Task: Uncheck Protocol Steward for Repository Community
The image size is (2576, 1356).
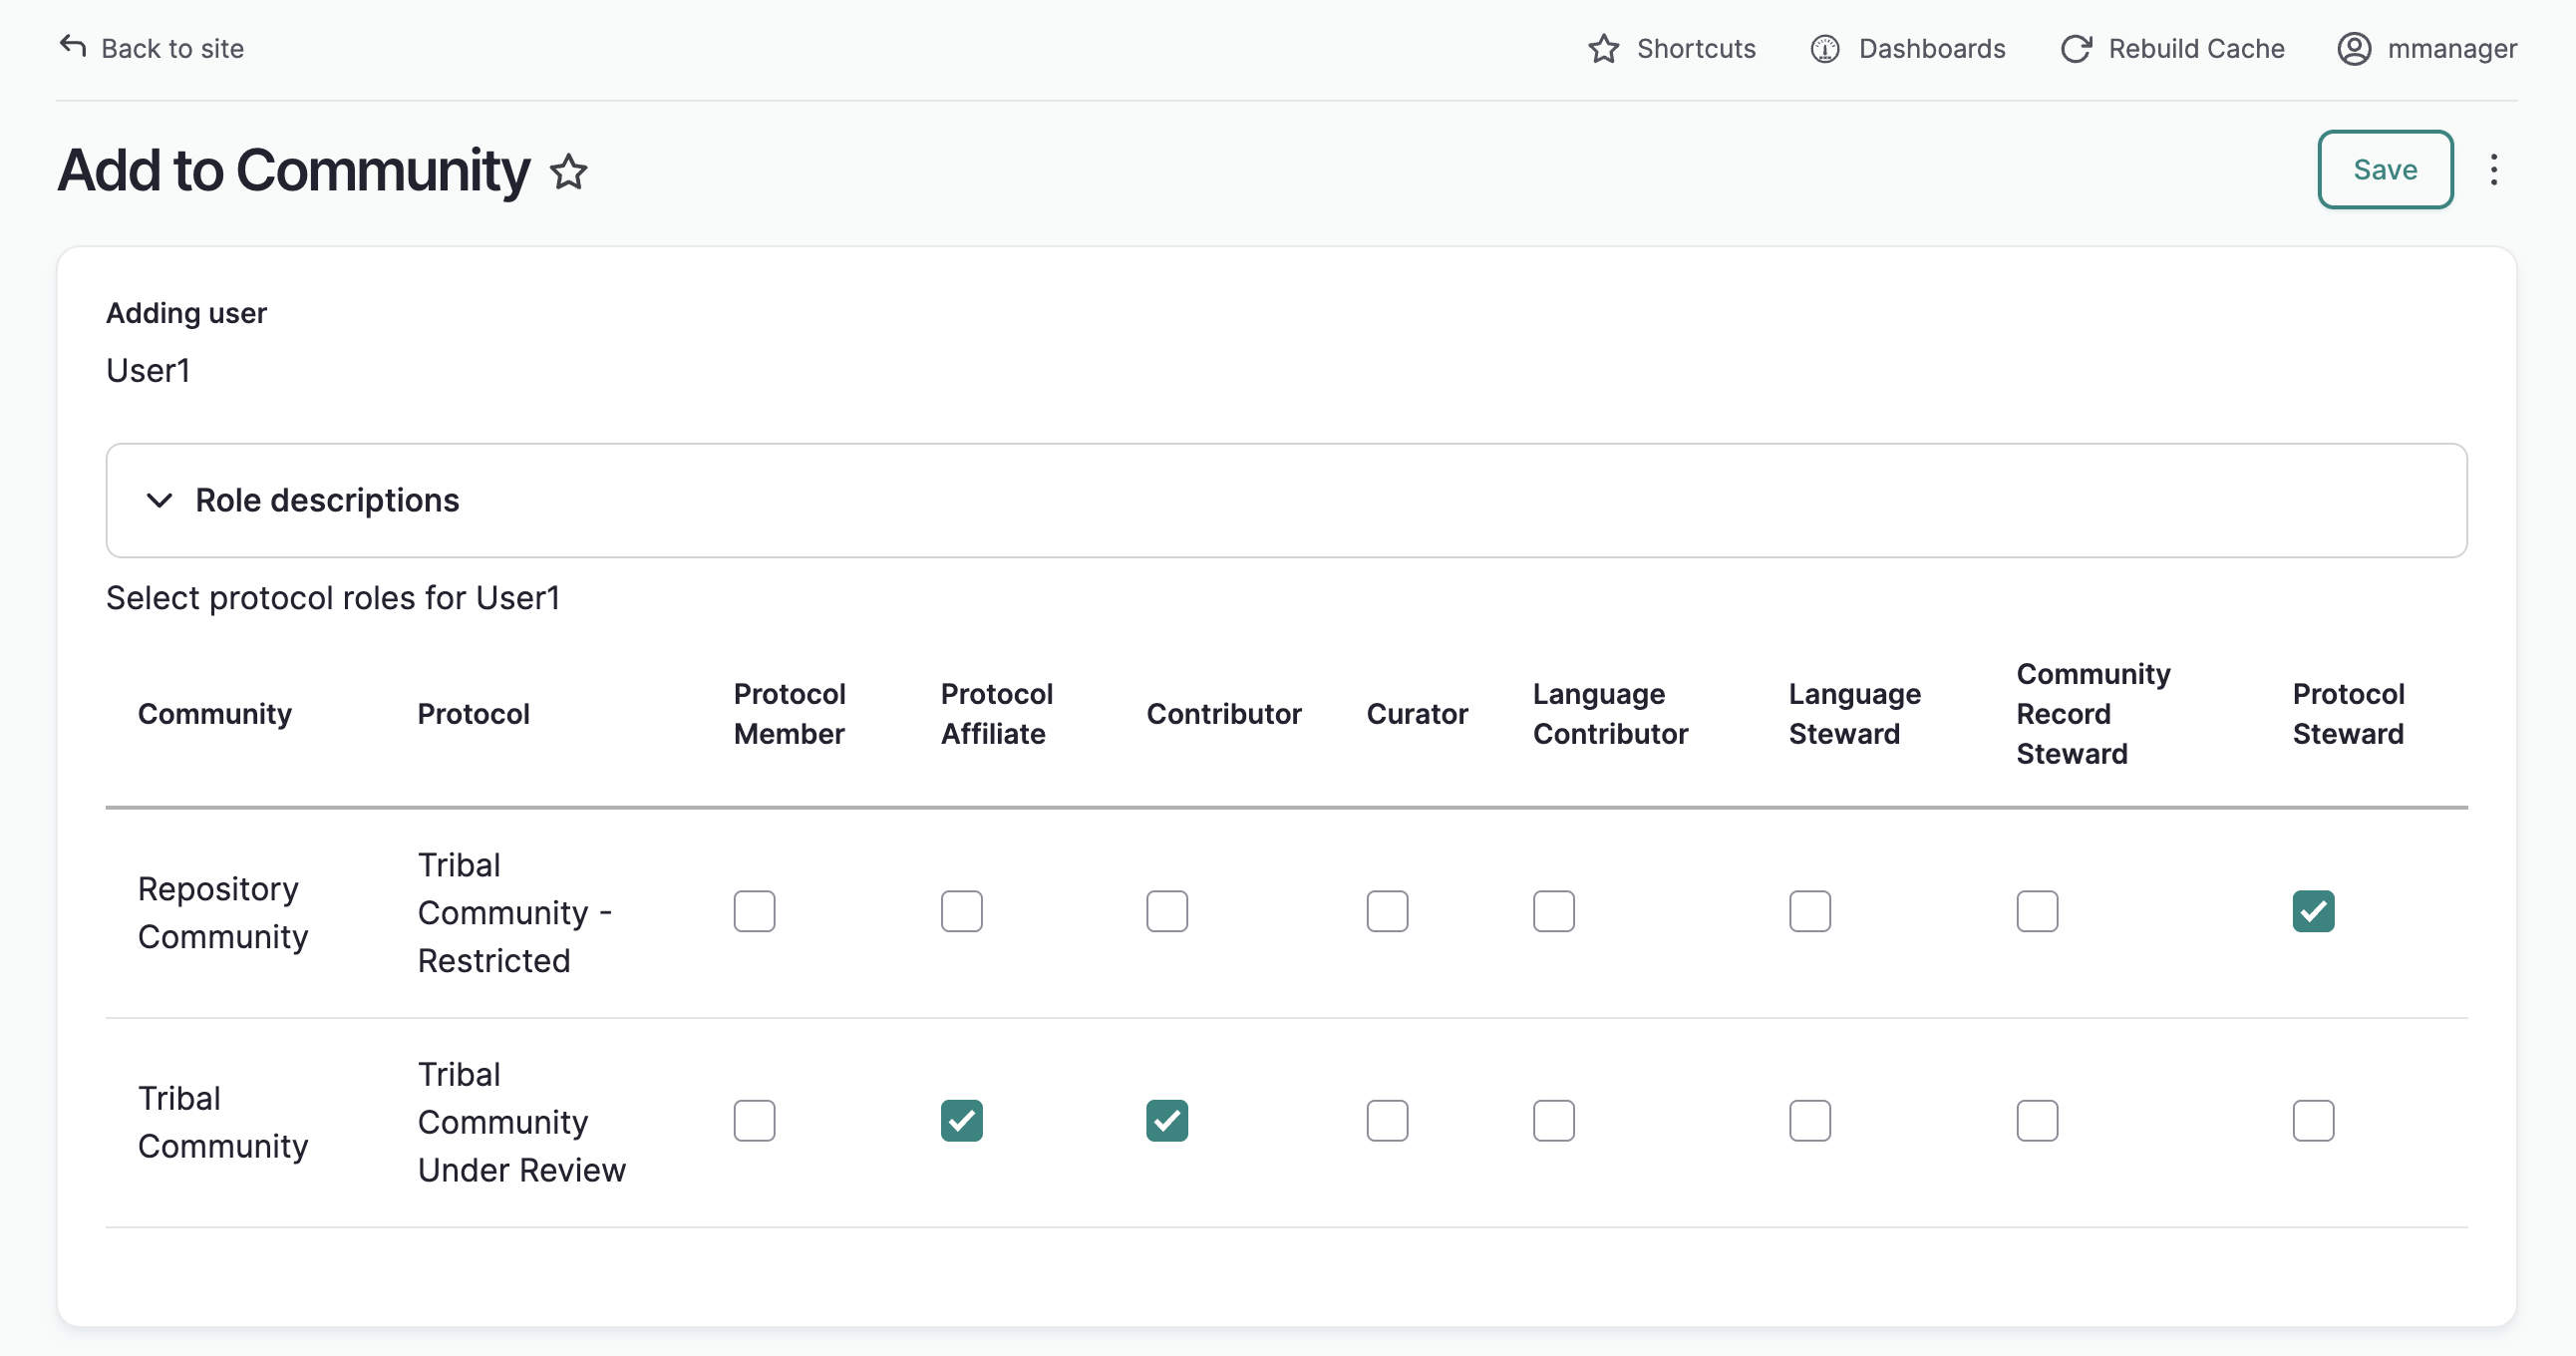Action: tap(2313, 911)
